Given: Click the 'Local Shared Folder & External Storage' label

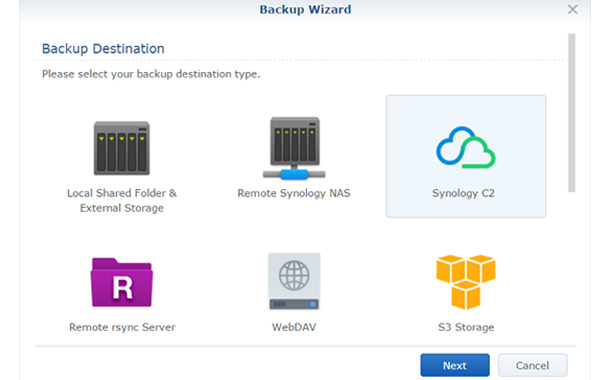Looking at the screenshot, I should point(122,200).
